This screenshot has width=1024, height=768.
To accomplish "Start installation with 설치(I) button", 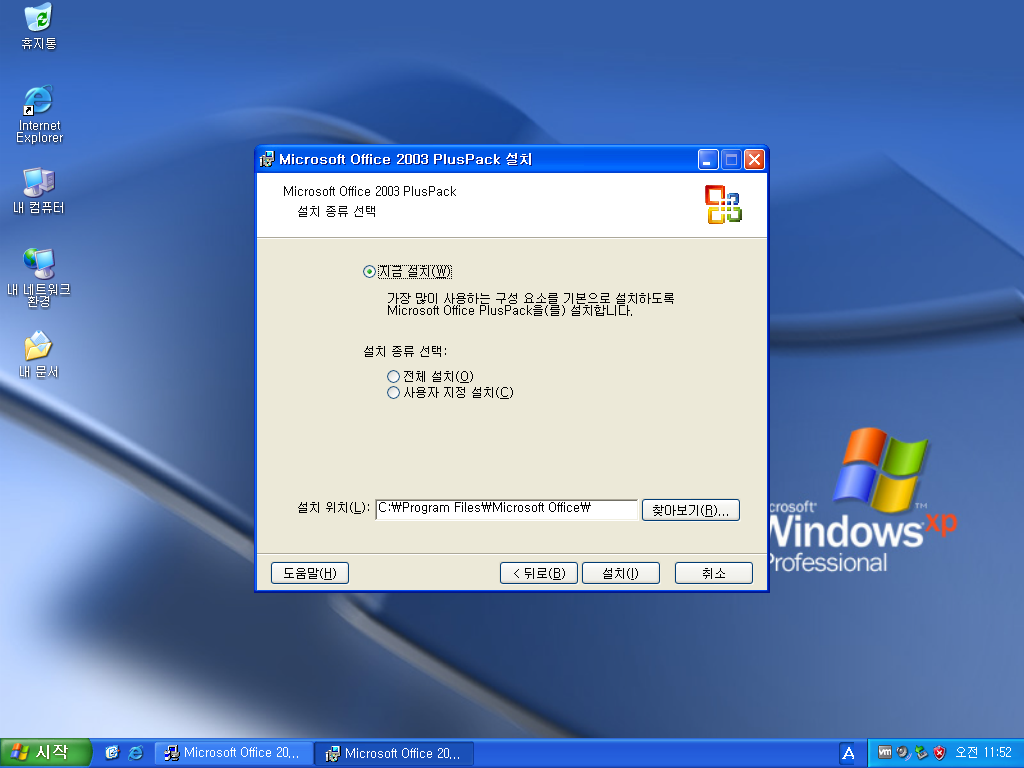I will tap(620, 573).
